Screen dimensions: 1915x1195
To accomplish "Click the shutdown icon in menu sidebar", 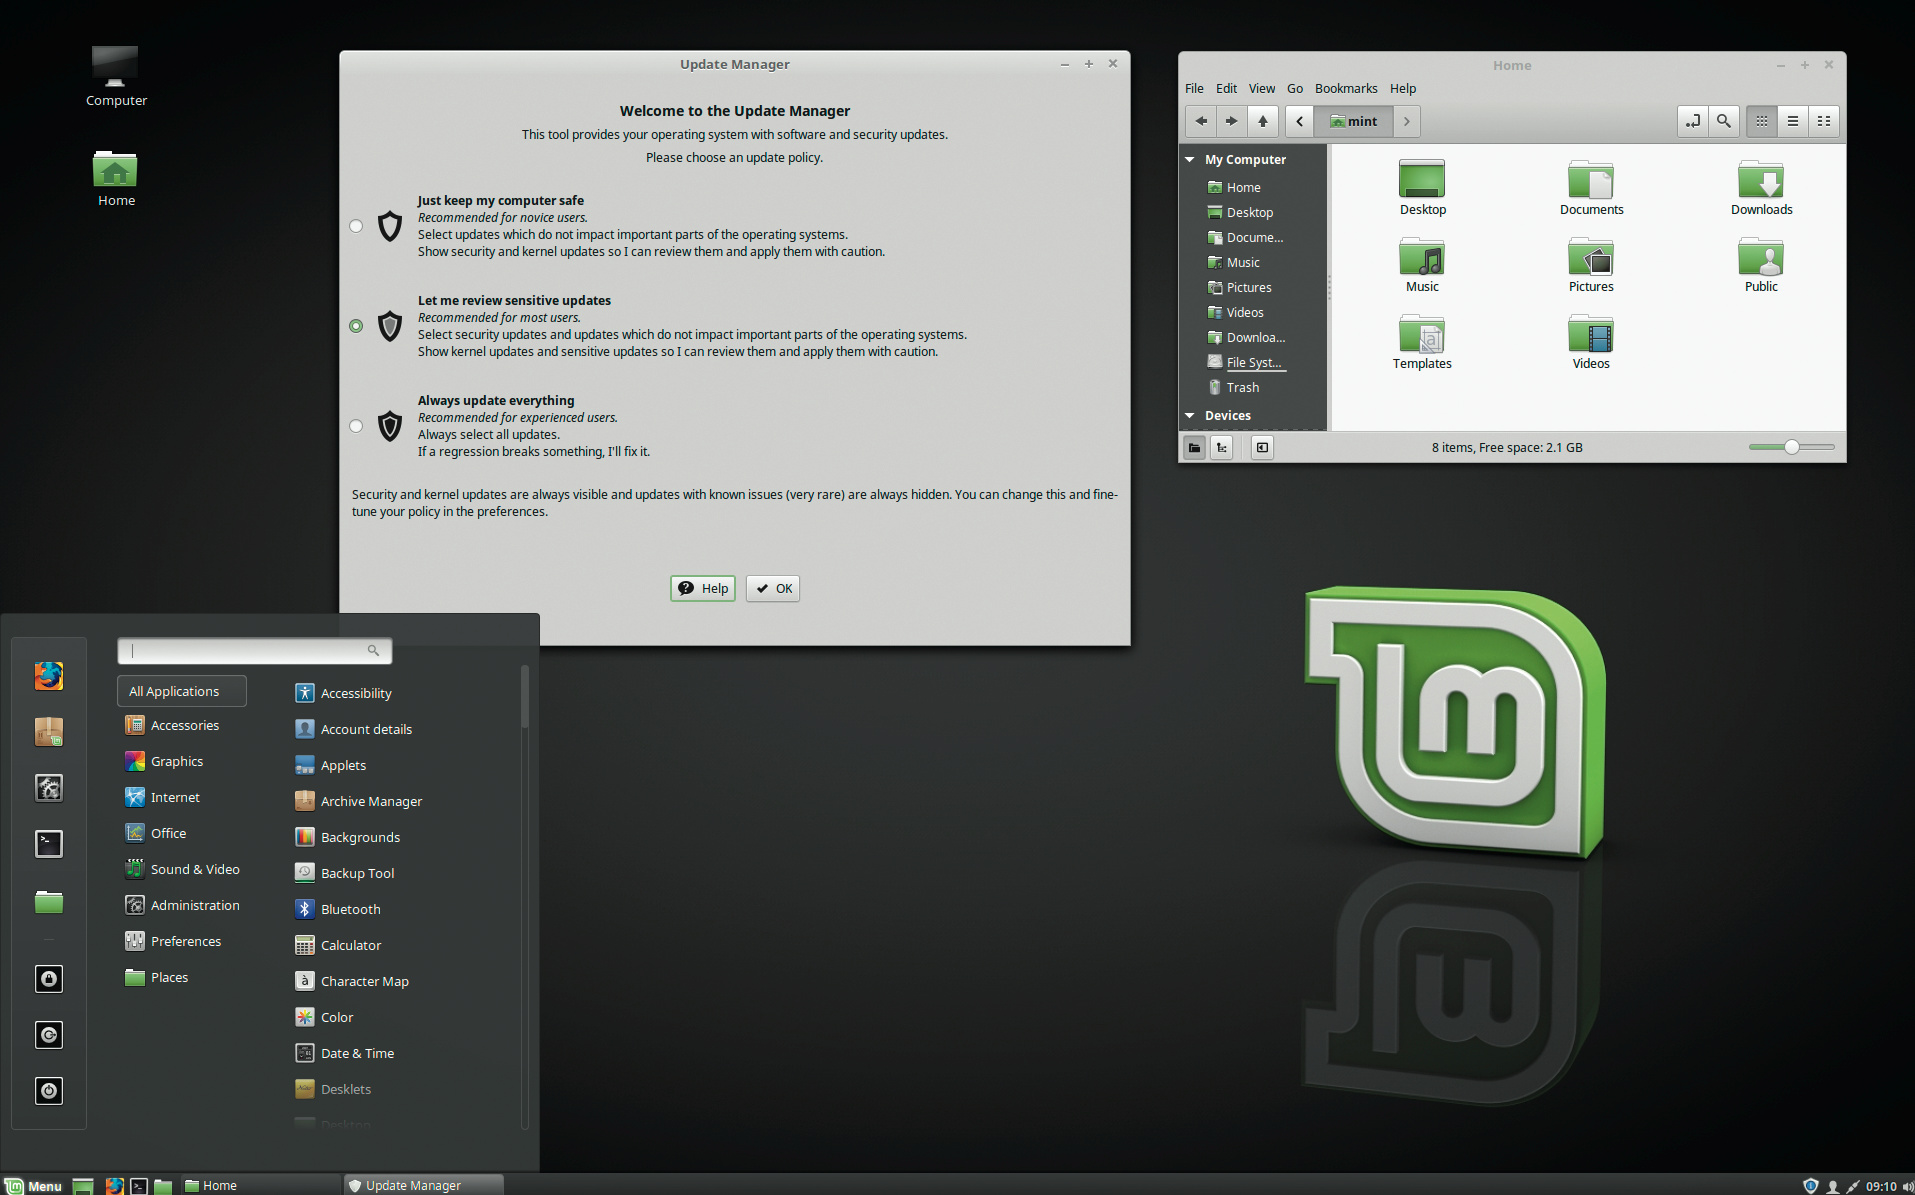I will coord(49,1090).
